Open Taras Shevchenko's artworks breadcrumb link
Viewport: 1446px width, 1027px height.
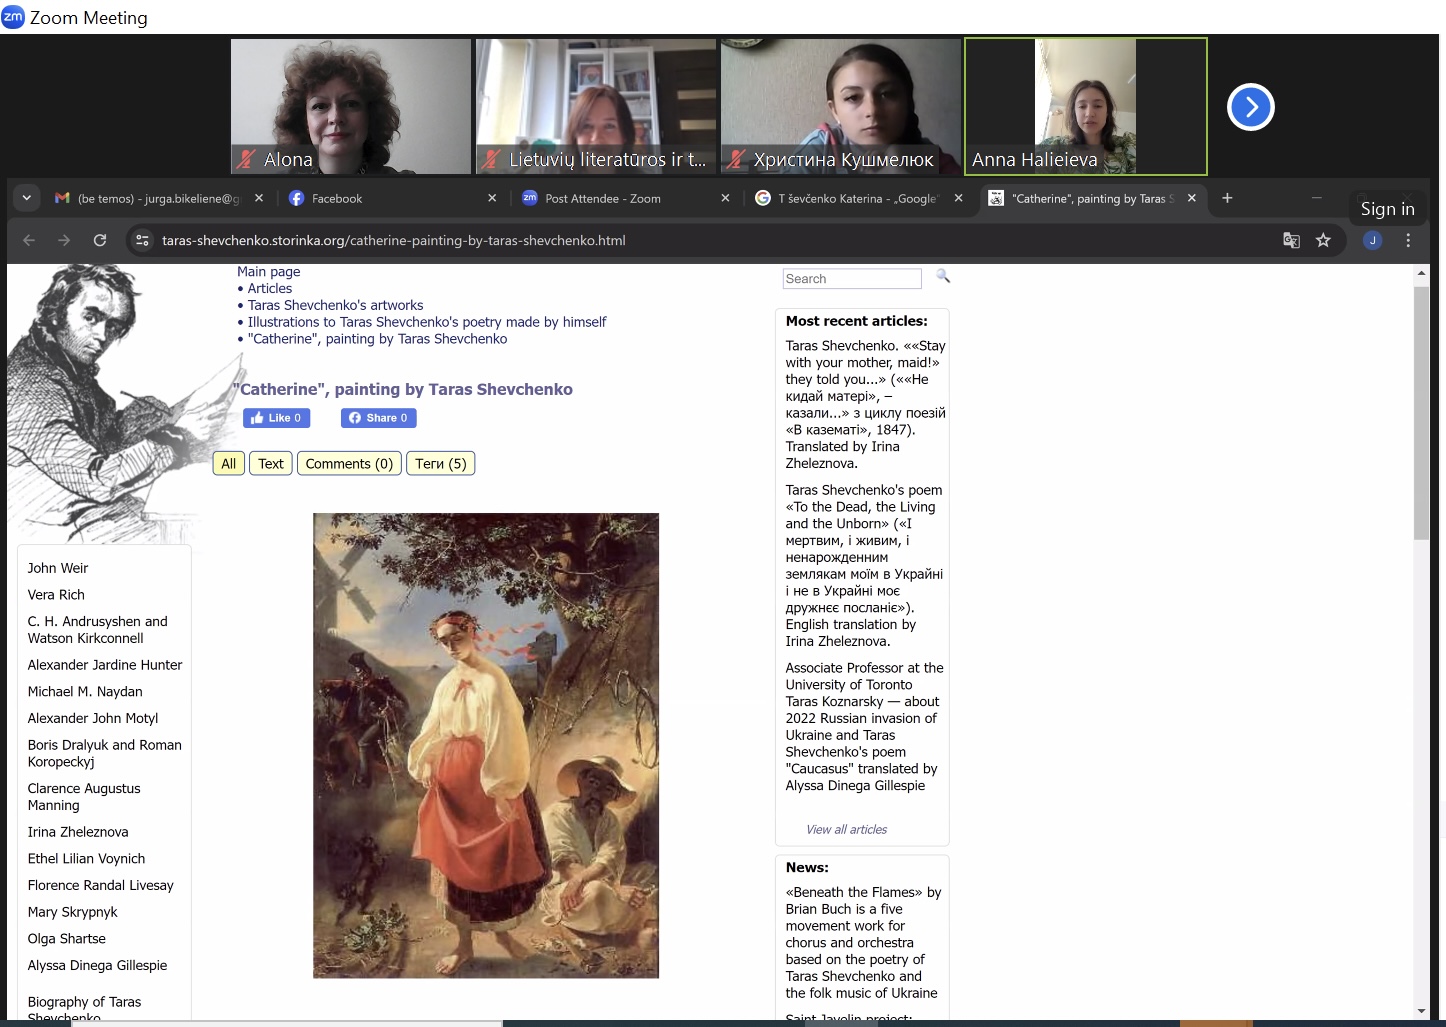pyautogui.click(x=335, y=305)
